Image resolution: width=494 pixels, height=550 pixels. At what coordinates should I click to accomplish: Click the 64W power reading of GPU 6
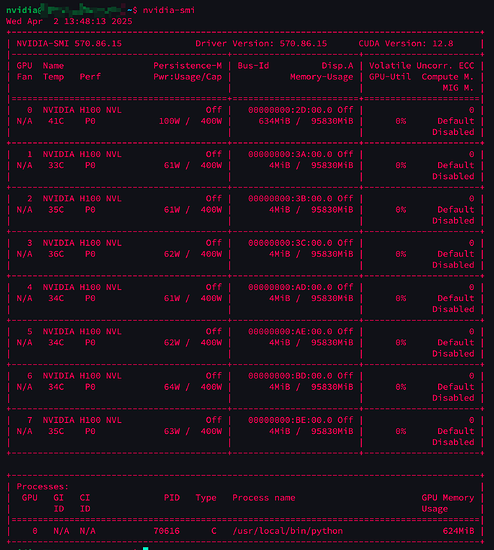[172, 387]
